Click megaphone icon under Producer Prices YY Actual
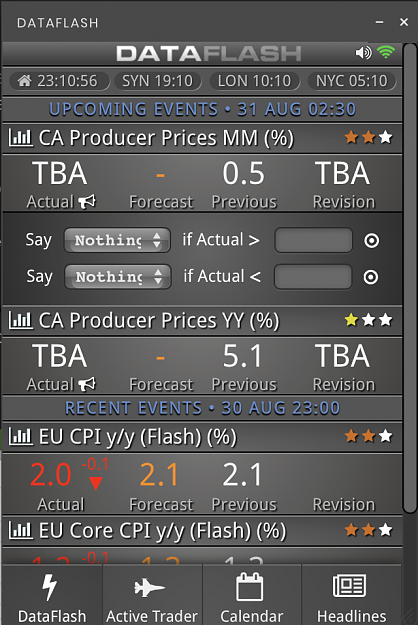 tap(87, 384)
